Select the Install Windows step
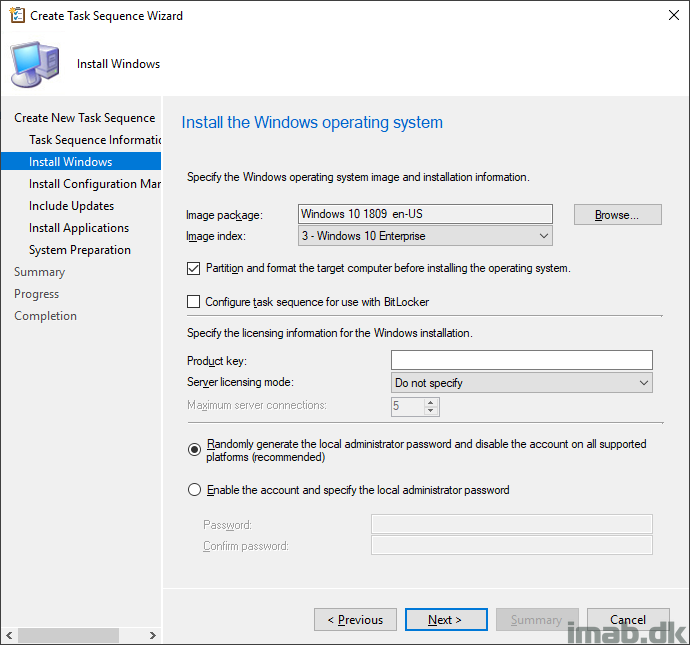The width and height of the screenshot is (690, 645). tap(81, 161)
